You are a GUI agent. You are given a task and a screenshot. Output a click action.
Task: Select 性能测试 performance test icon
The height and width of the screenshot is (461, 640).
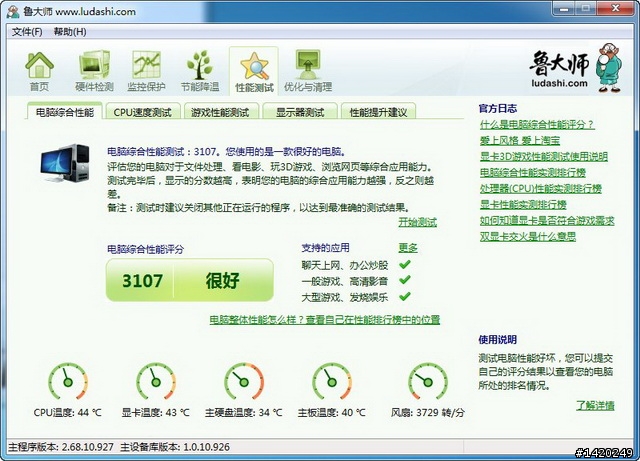[x=254, y=71]
